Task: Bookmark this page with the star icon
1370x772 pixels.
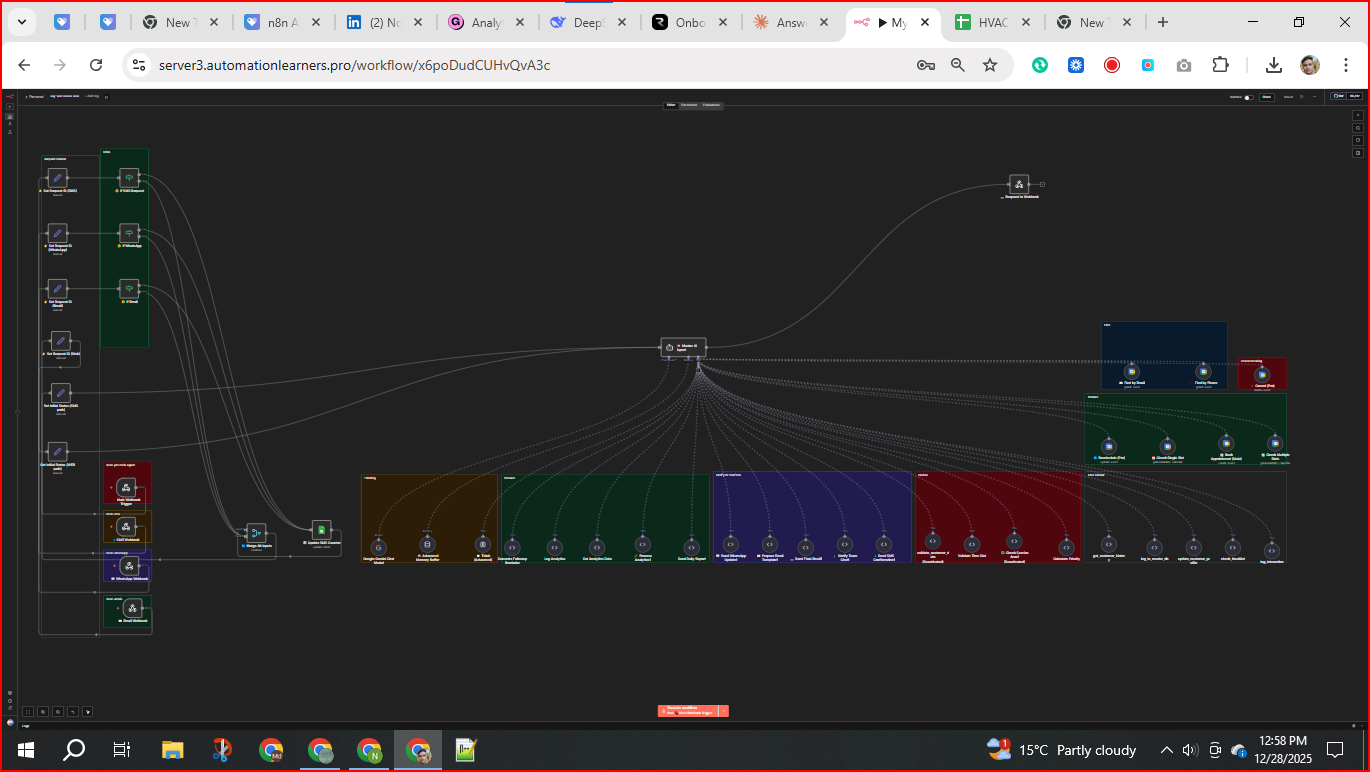Action: (x=990, y=65)
